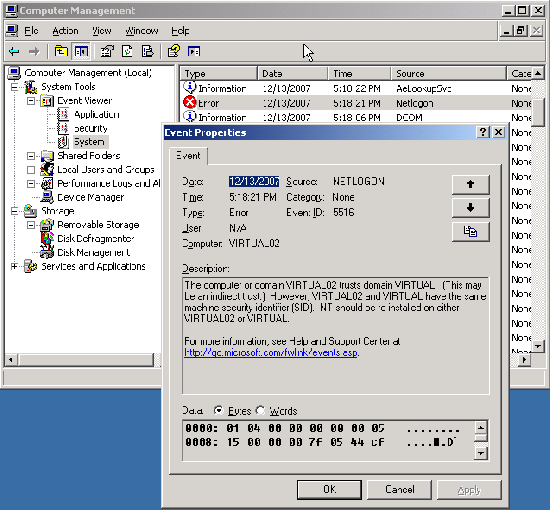This screenshot has height=510, width=550.
Task: Click scroll up arrow of event list
Action: (x=538, y=73)
